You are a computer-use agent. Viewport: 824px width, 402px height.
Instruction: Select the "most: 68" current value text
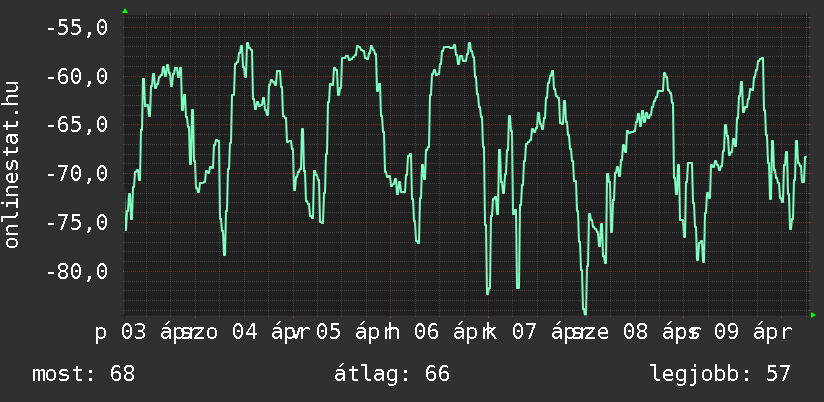click(83, 374)
